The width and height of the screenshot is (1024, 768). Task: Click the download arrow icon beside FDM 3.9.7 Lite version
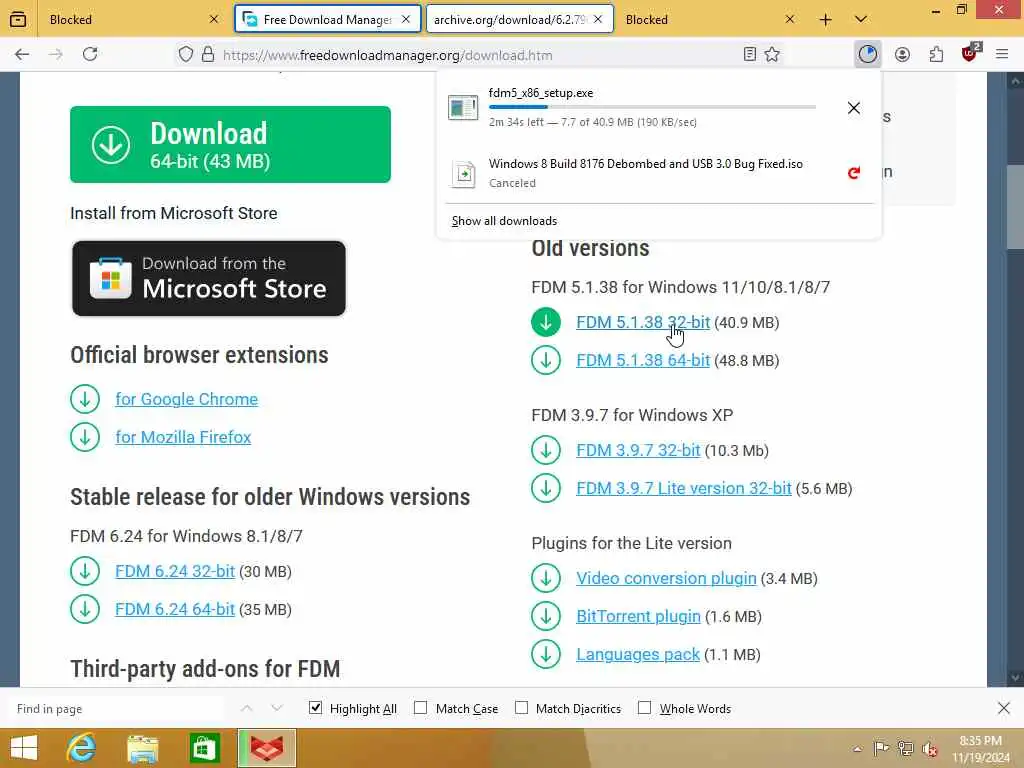pos(546,488)
